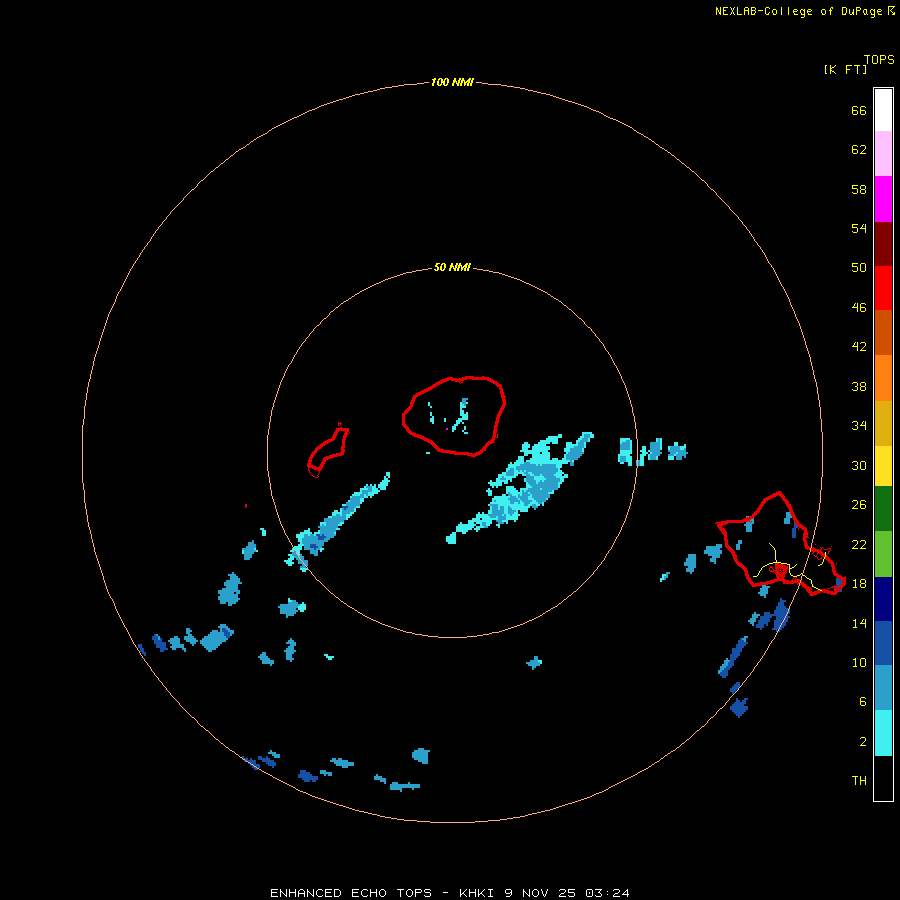Screen dimensions: 900x900
Task: Click the "46" legend value
Action: 859,308
